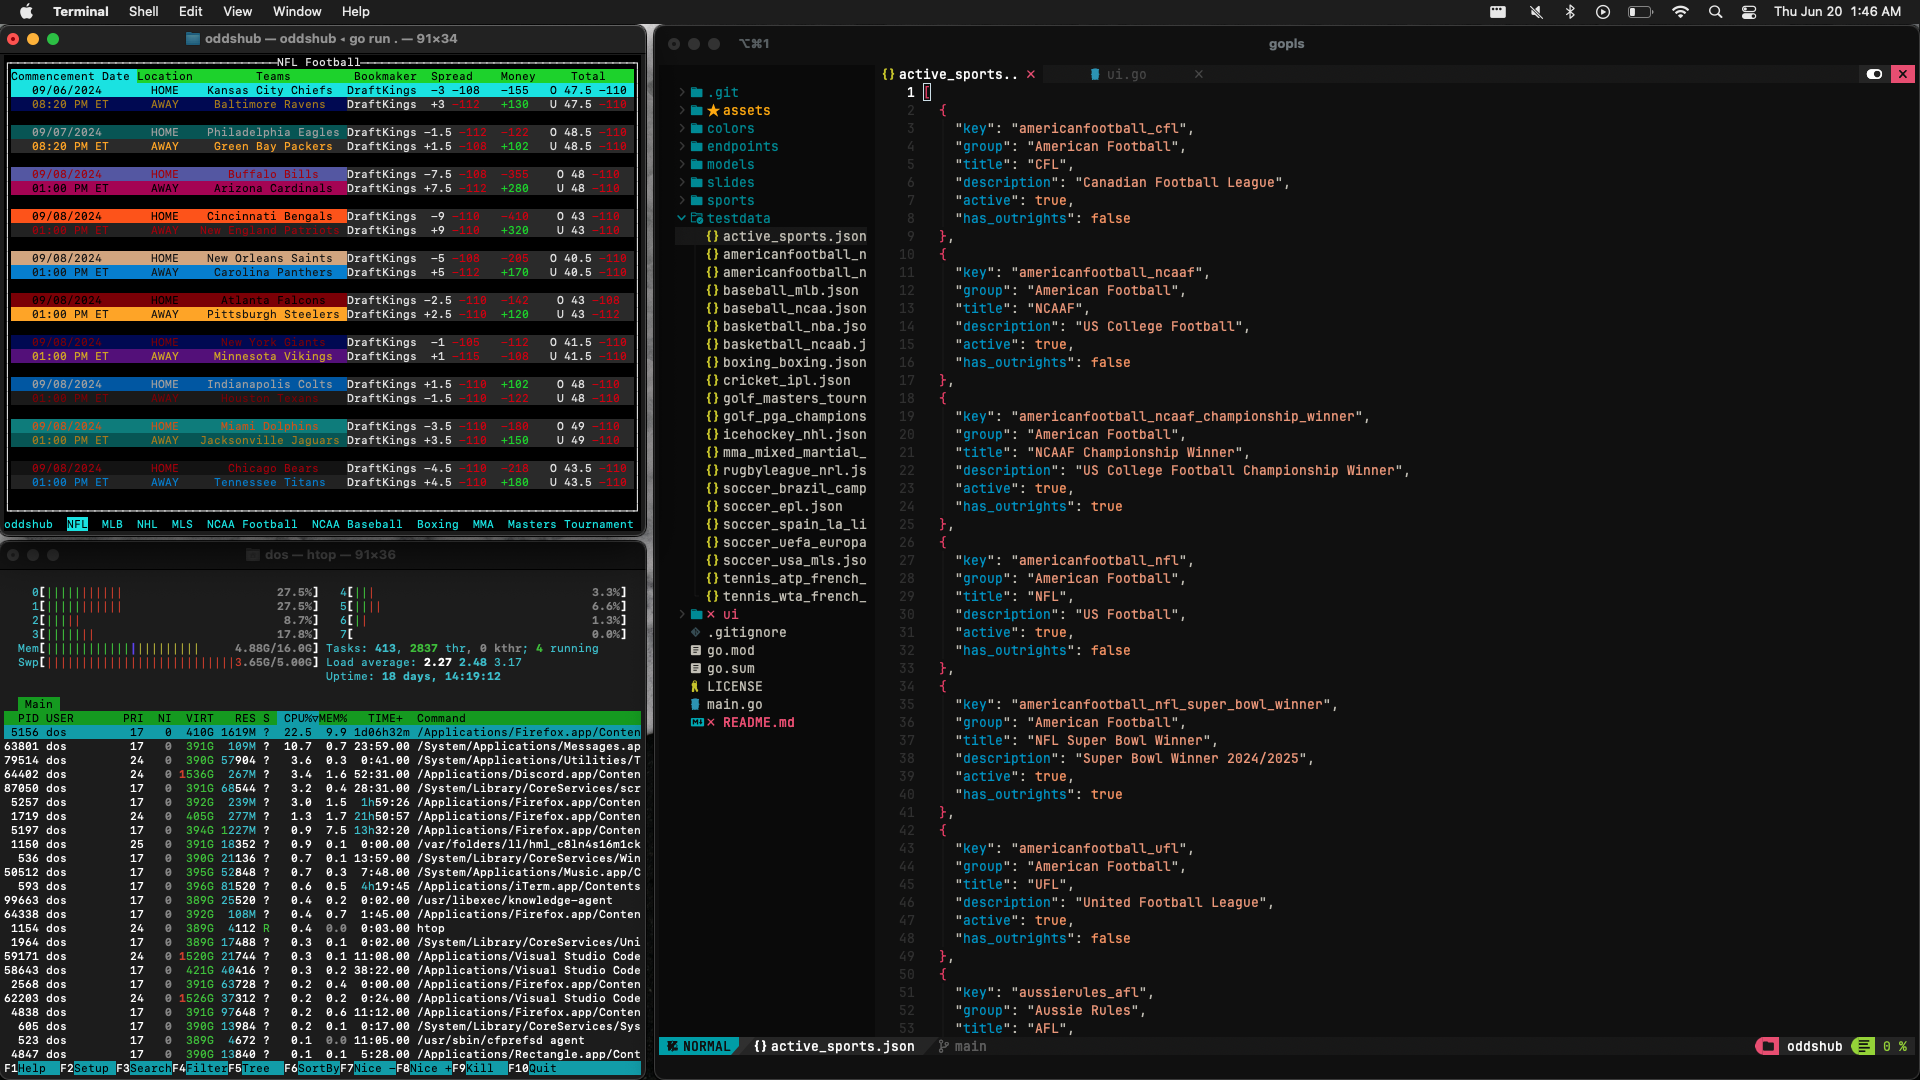
Task: Click the JSON icon beside active_sports.json
Action: click(x=713, y=236)
